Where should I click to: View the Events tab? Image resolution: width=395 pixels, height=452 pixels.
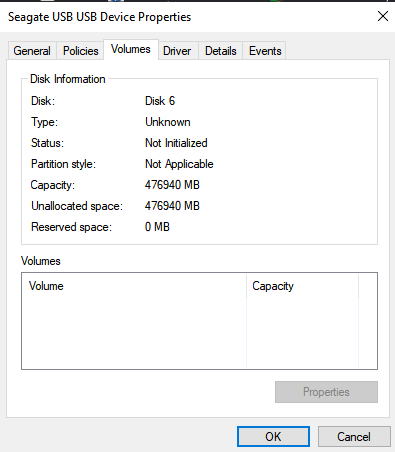click(265, 51)
